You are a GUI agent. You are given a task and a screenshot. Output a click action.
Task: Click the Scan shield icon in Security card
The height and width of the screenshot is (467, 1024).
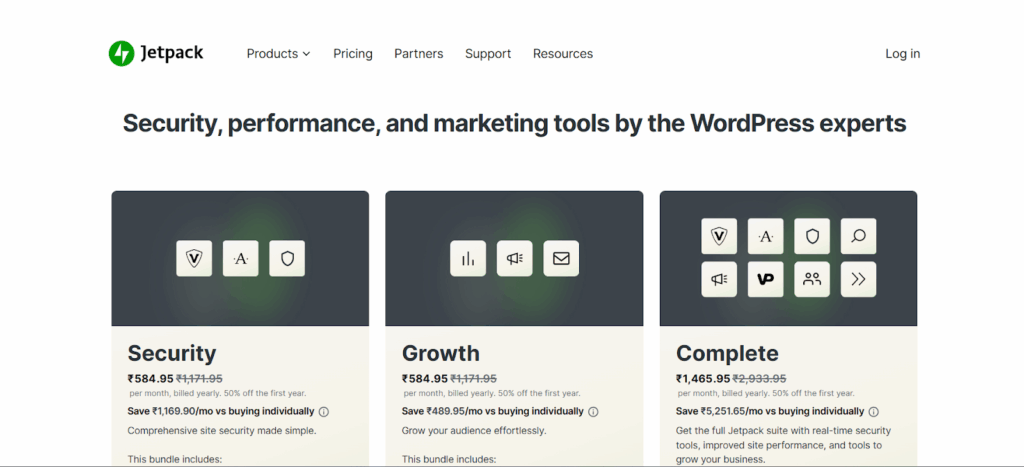[x=287, y=259]
